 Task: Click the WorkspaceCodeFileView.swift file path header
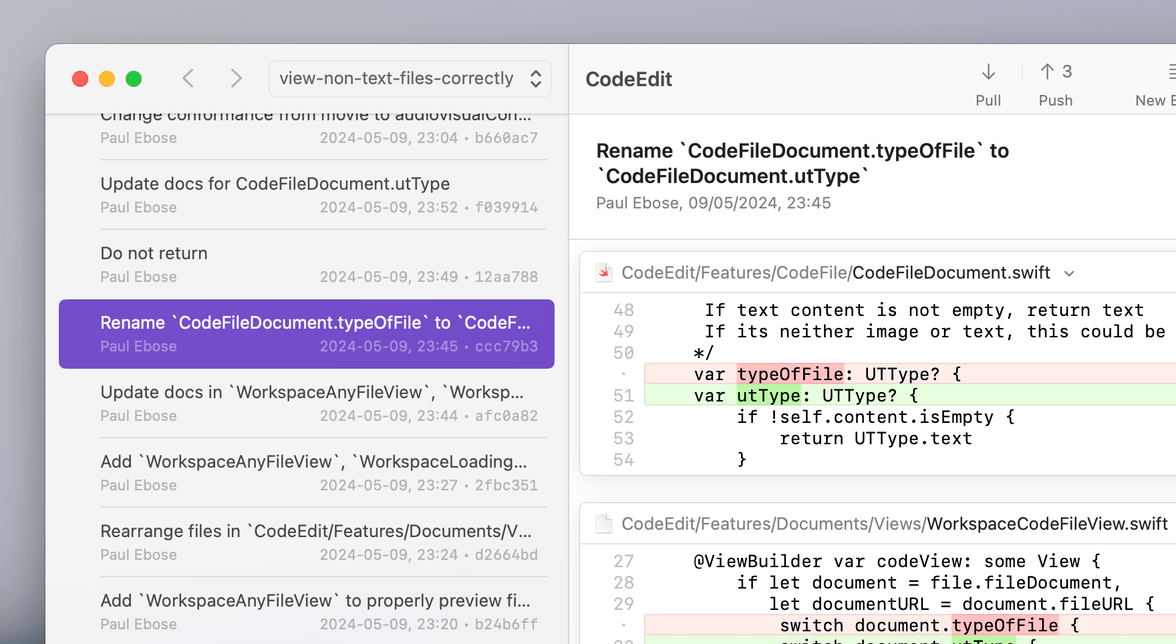[x=894, y=524]
